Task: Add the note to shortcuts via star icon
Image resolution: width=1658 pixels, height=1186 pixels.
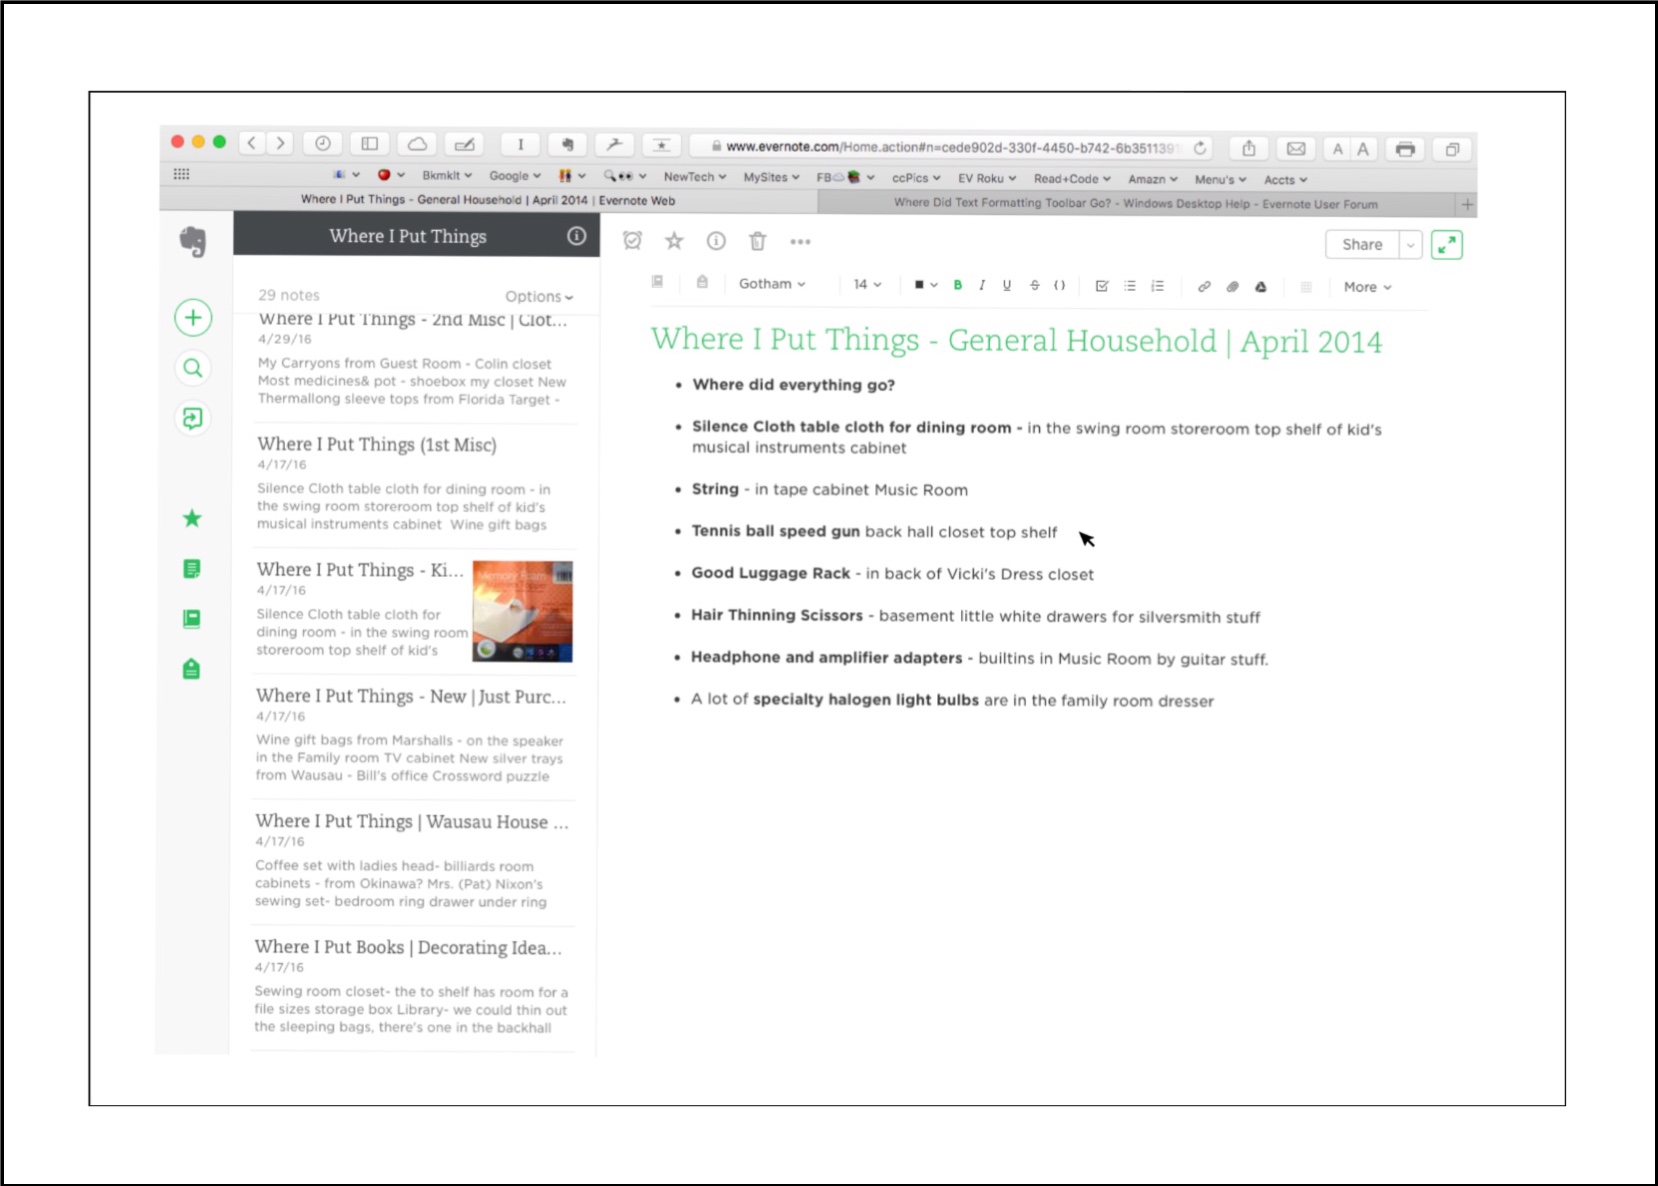Action: pyautogui.click(x=673, y=241)
